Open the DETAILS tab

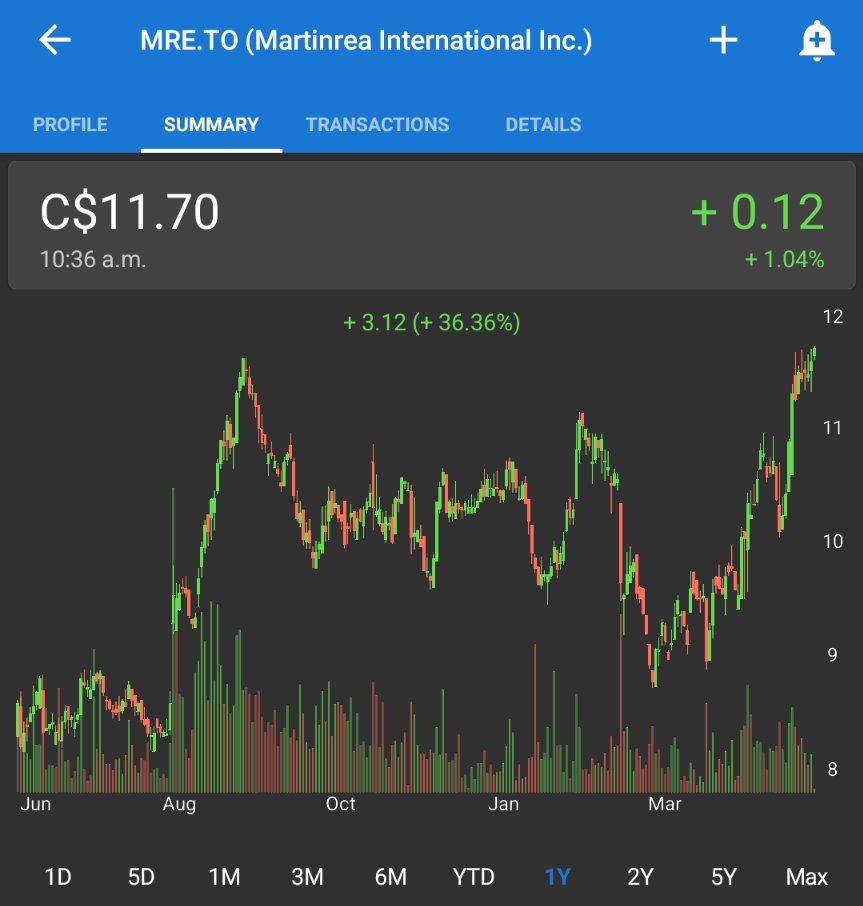543,124
